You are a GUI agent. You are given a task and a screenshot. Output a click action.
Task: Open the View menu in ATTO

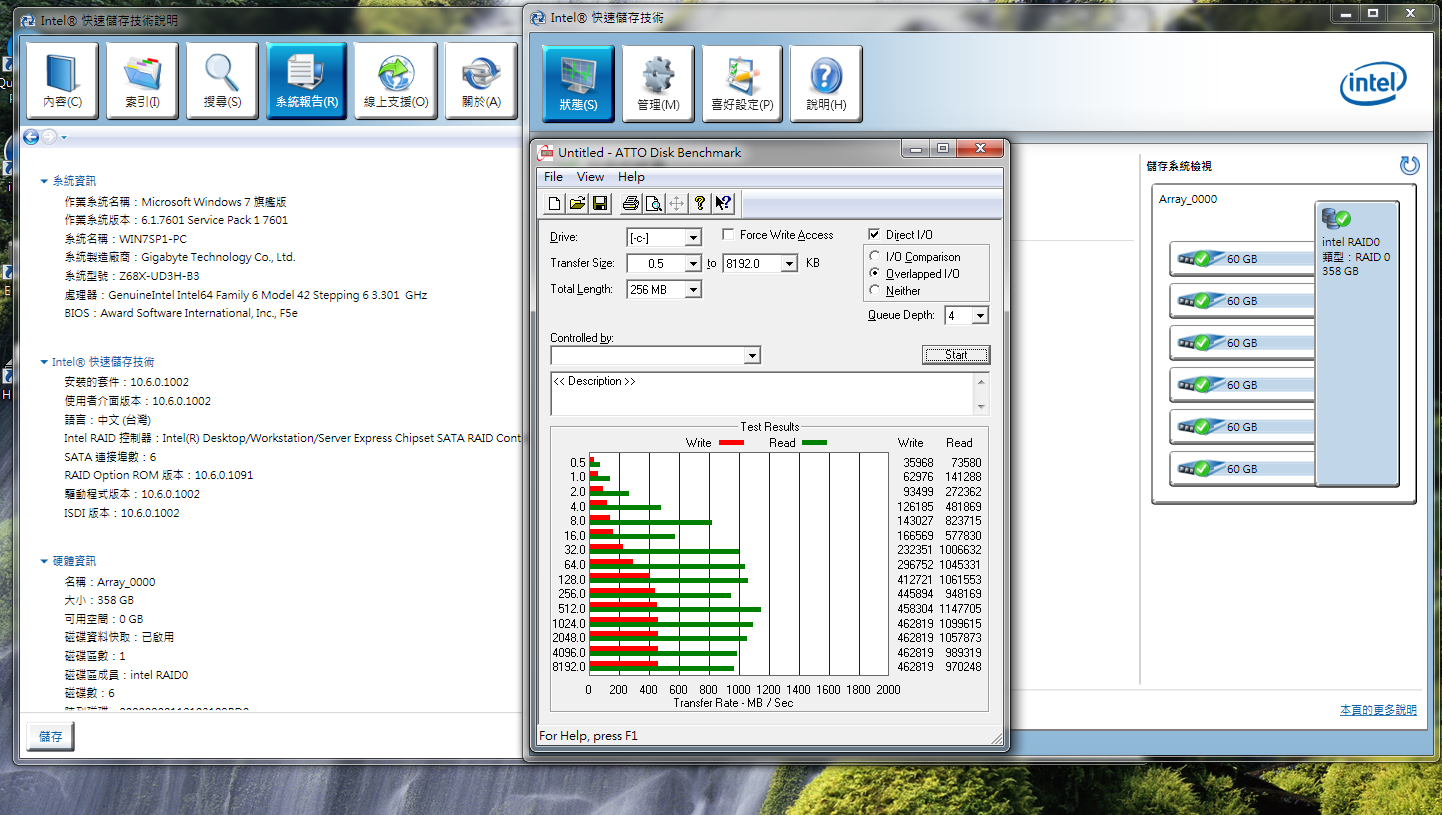click(590, 177)
